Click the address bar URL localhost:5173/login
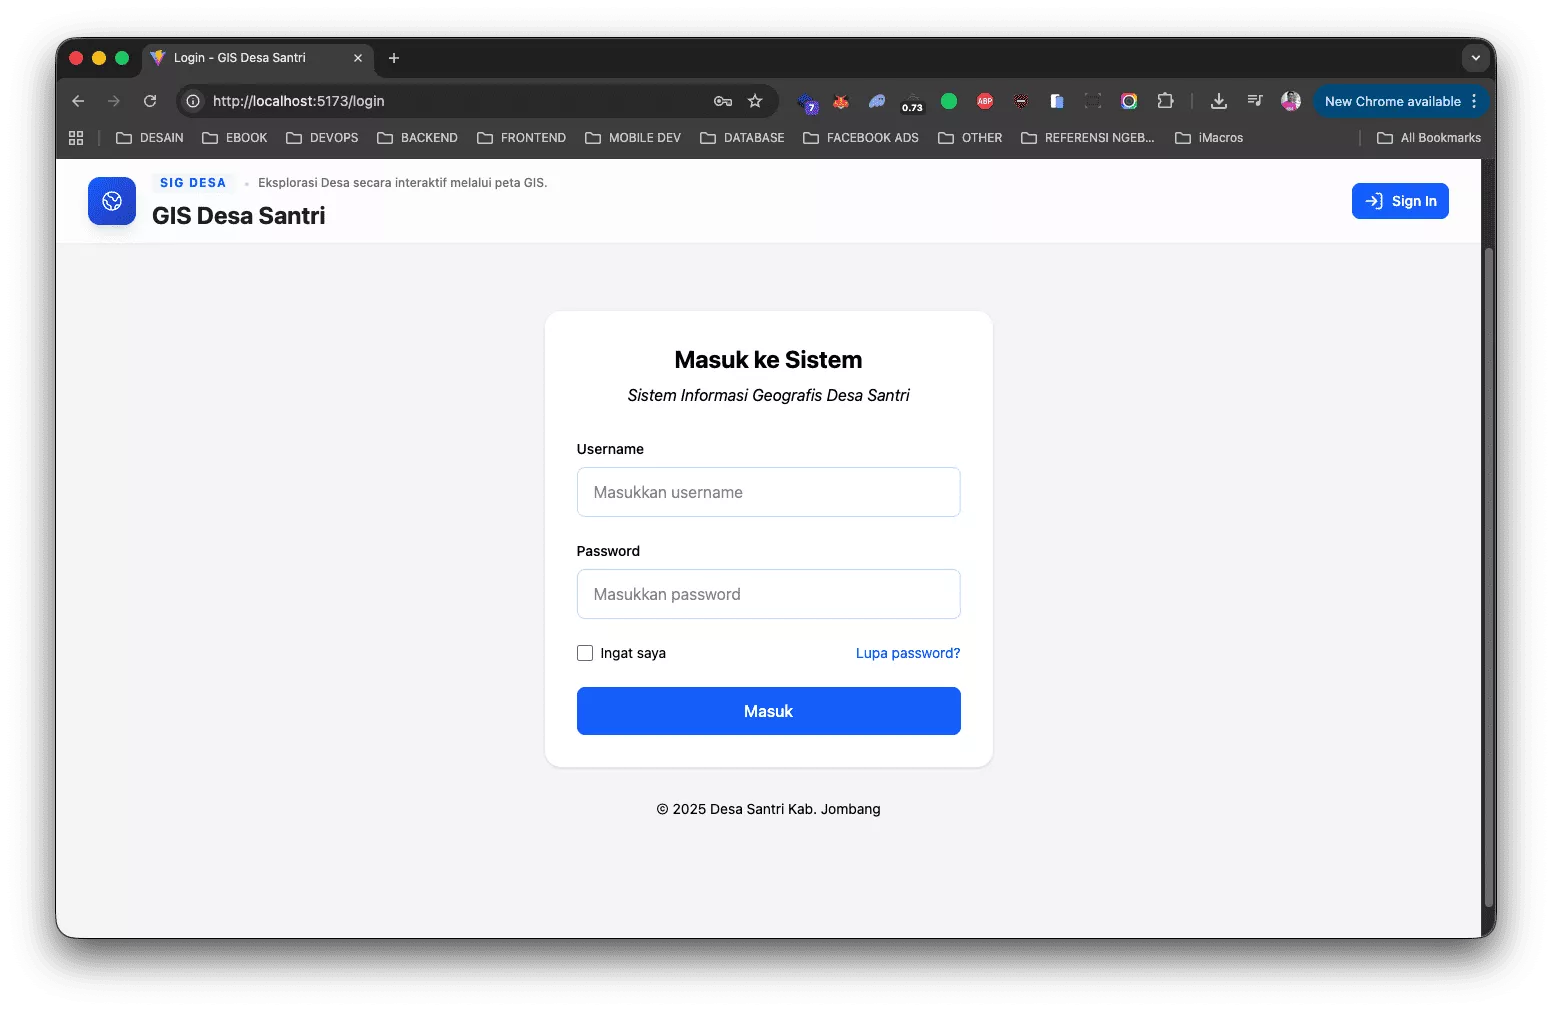Viewport: 1552px width, 1012px height. (298, 101)
